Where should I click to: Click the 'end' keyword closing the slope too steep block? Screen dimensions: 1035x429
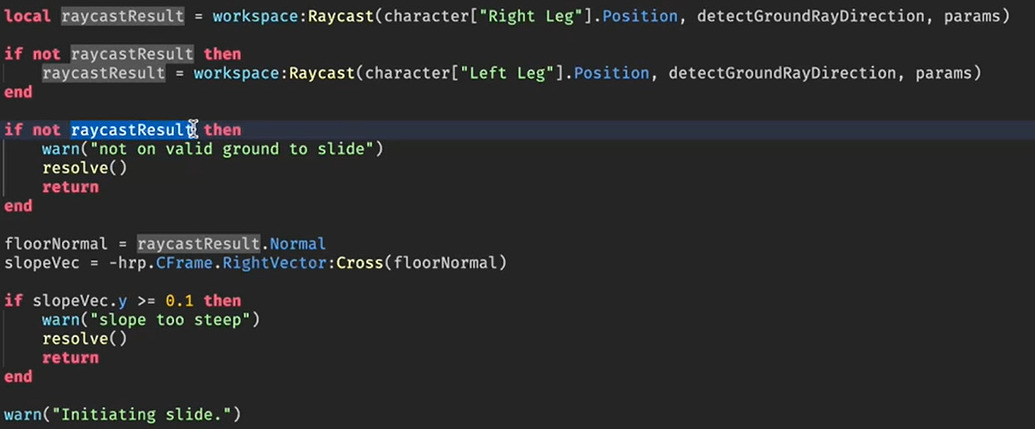18,377
